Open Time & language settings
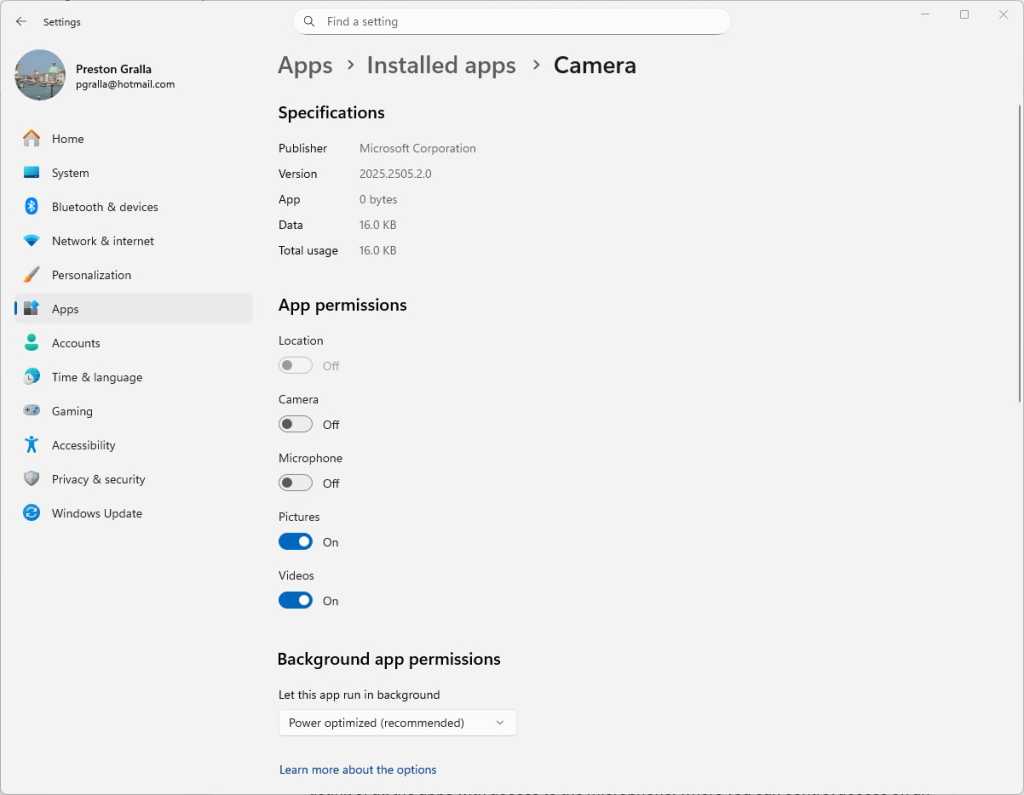This screenshot has width=1024, height=795. [x=96, y=377]
